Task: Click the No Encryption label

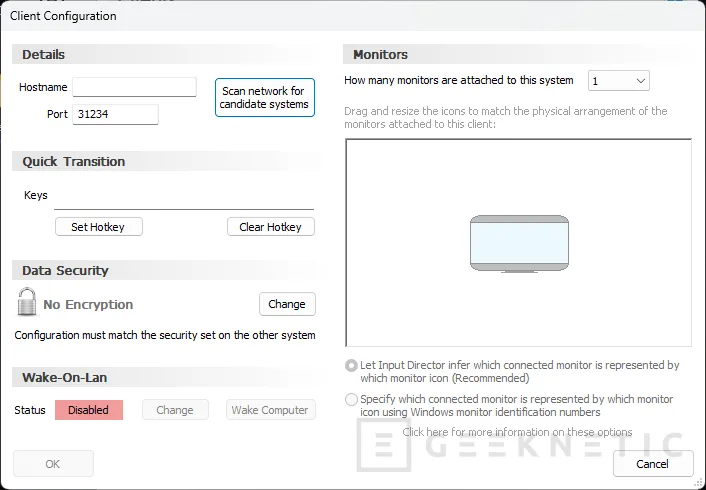Action: (x=88, y=304)
